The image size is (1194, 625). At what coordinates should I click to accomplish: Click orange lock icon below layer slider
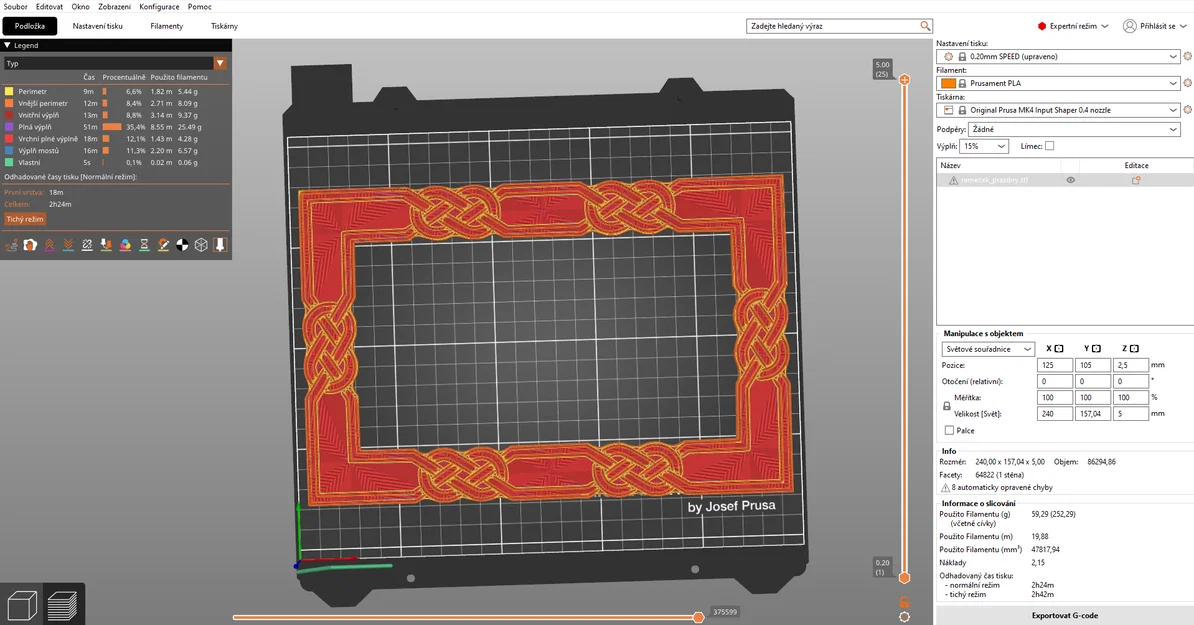(x=905, y=602)
